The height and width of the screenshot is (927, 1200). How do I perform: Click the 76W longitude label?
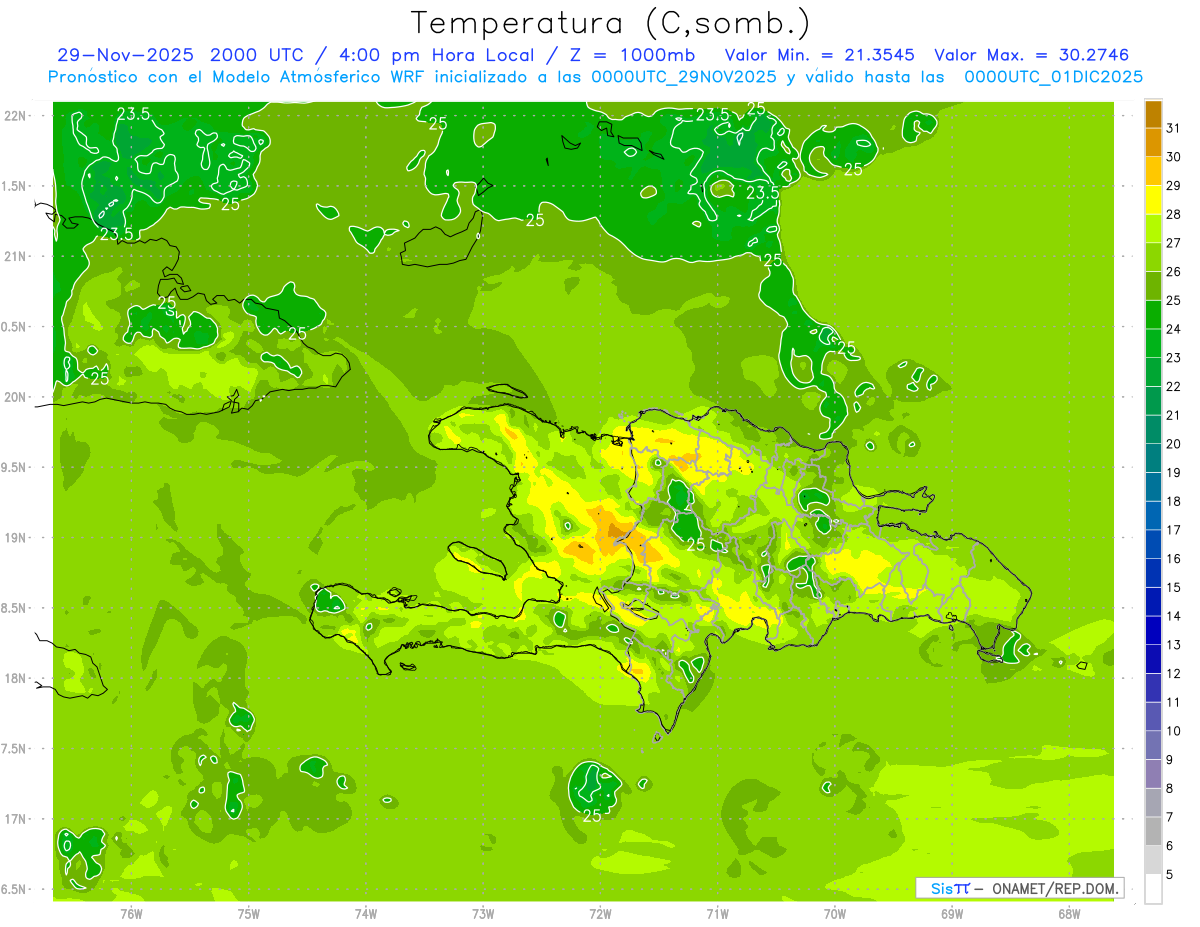tap(131, 914)
